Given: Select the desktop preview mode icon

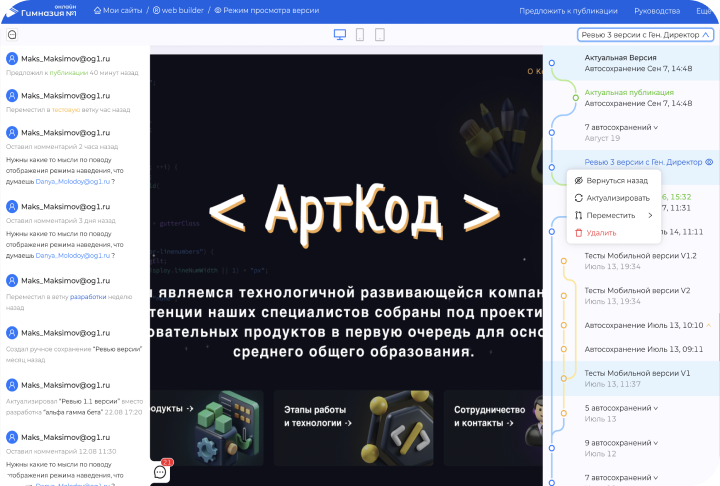Looking at the screenshot, I should point(340,35).
